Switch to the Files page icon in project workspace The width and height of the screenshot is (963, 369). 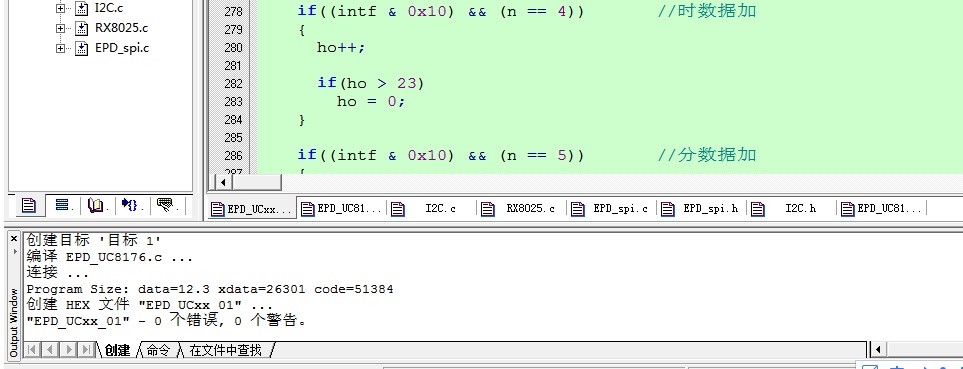coord(28,205)
